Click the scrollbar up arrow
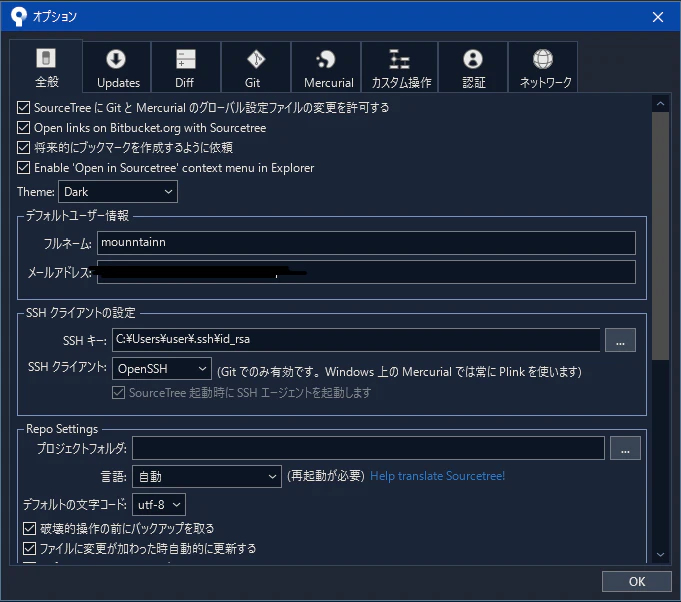 (660, 104)
